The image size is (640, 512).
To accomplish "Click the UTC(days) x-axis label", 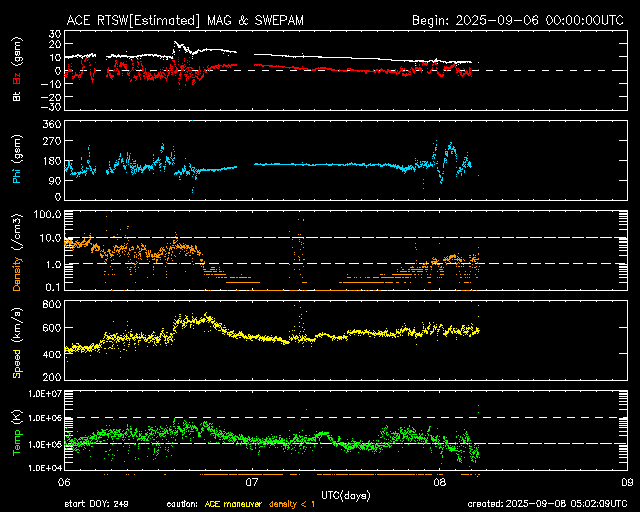I will (x=345, y=494).
